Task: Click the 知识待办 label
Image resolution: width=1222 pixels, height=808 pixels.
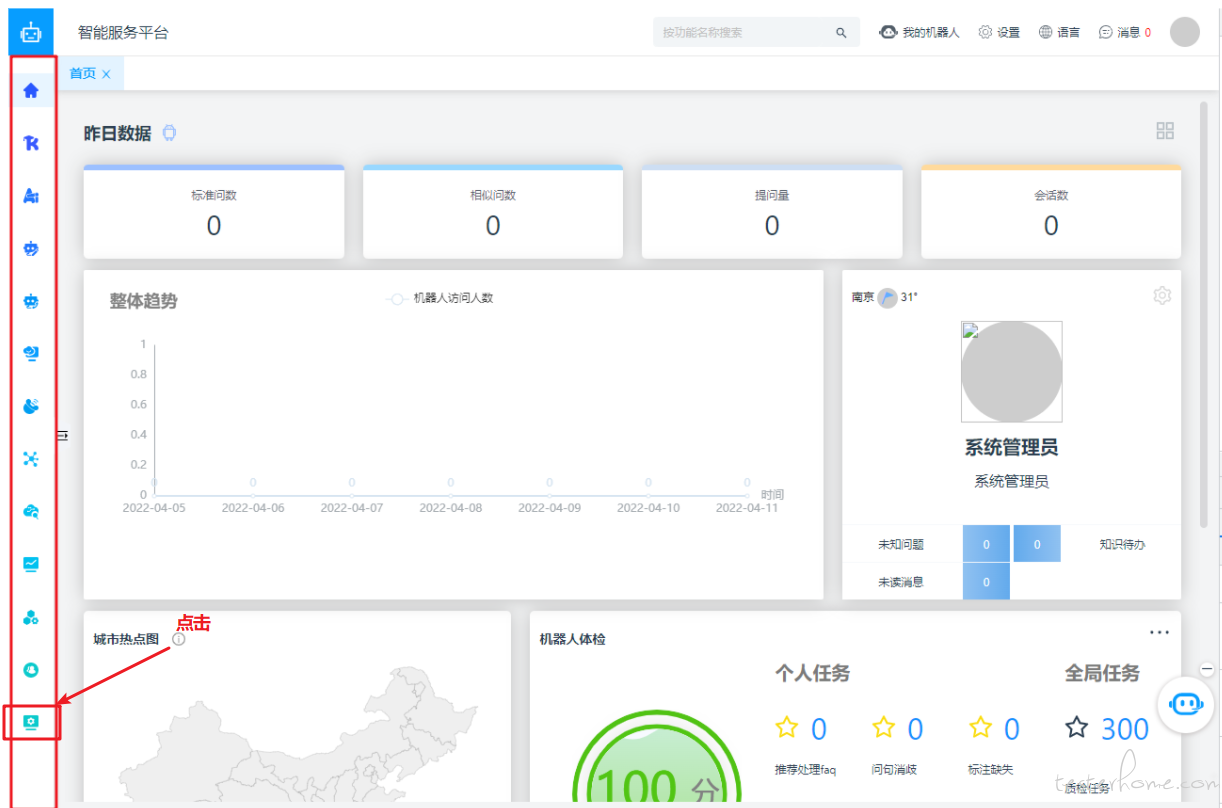Action: (1122, 545)
